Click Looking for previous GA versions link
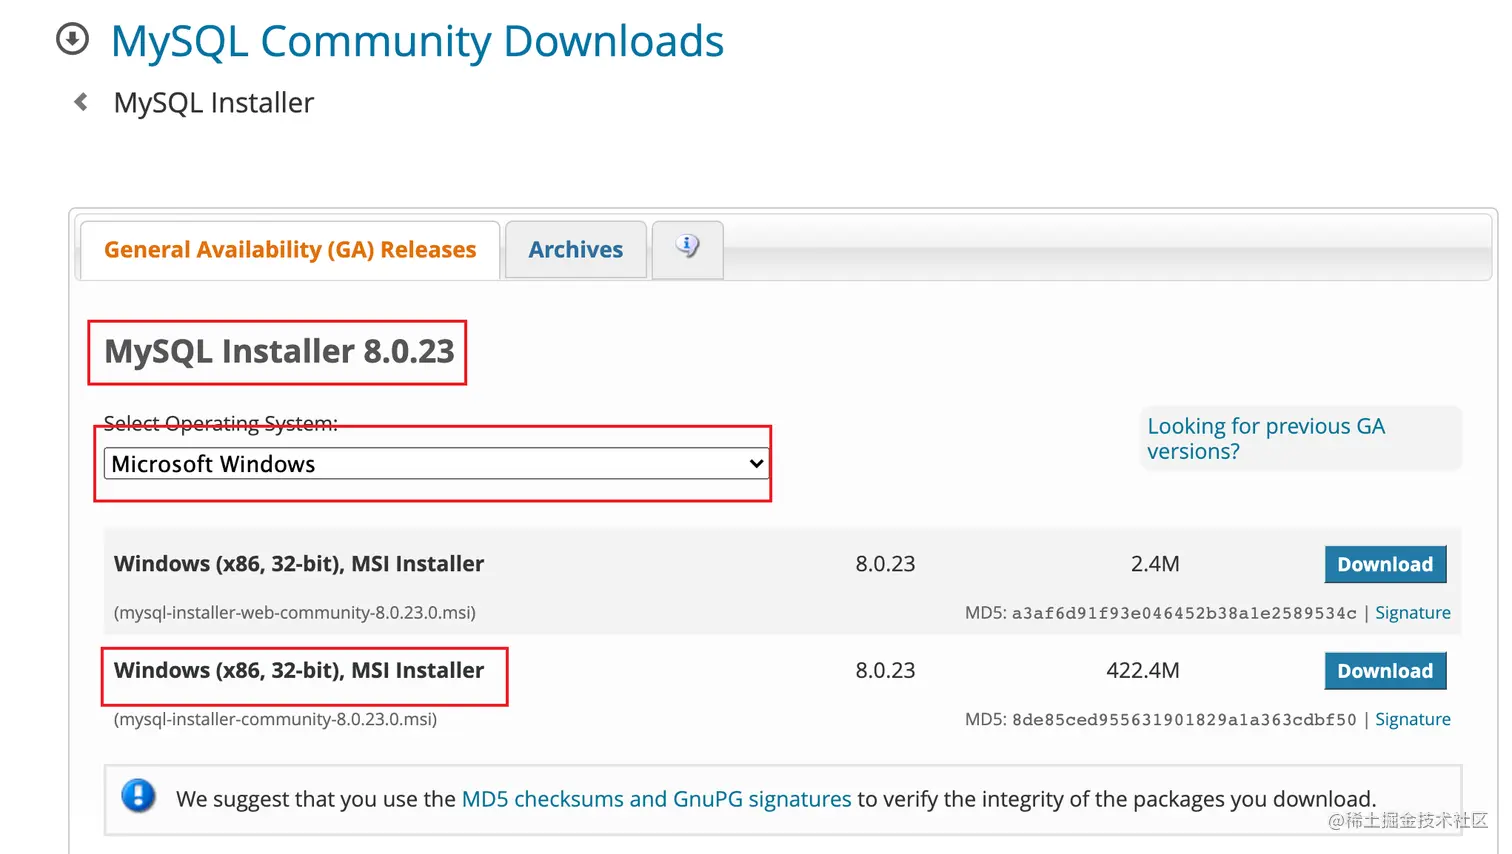Viewport: 1512px width, 854px height. (x=1265, y=438)
